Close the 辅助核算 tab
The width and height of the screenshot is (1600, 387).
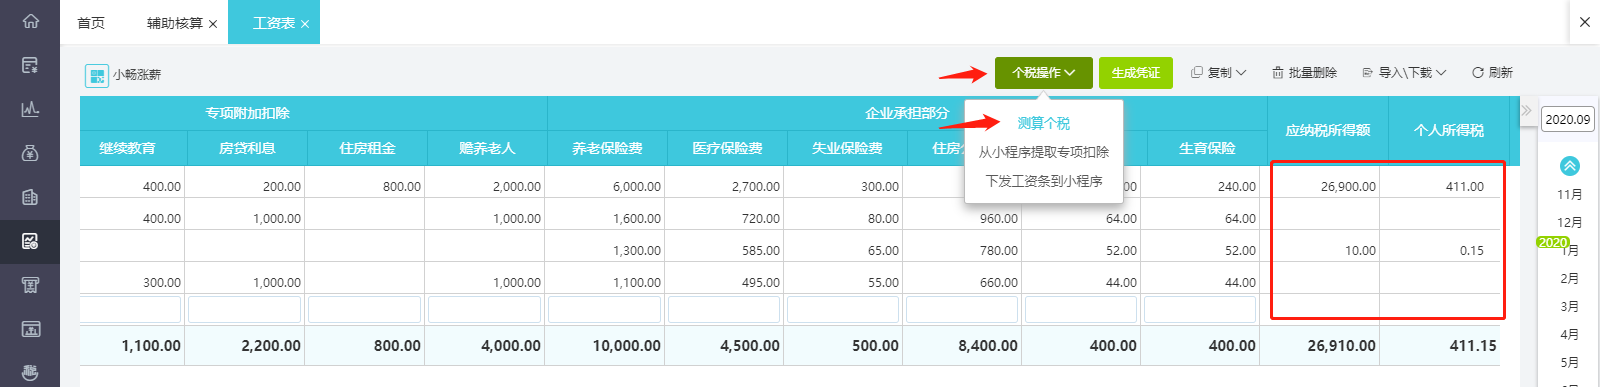[213, 24]
